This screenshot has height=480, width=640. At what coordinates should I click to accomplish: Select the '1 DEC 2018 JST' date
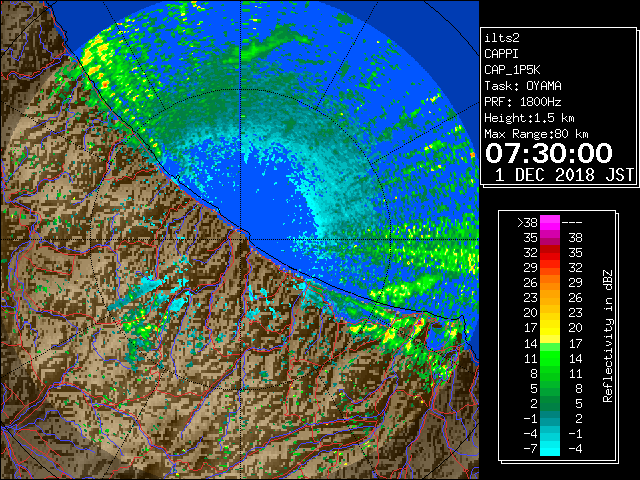point(564,175)
